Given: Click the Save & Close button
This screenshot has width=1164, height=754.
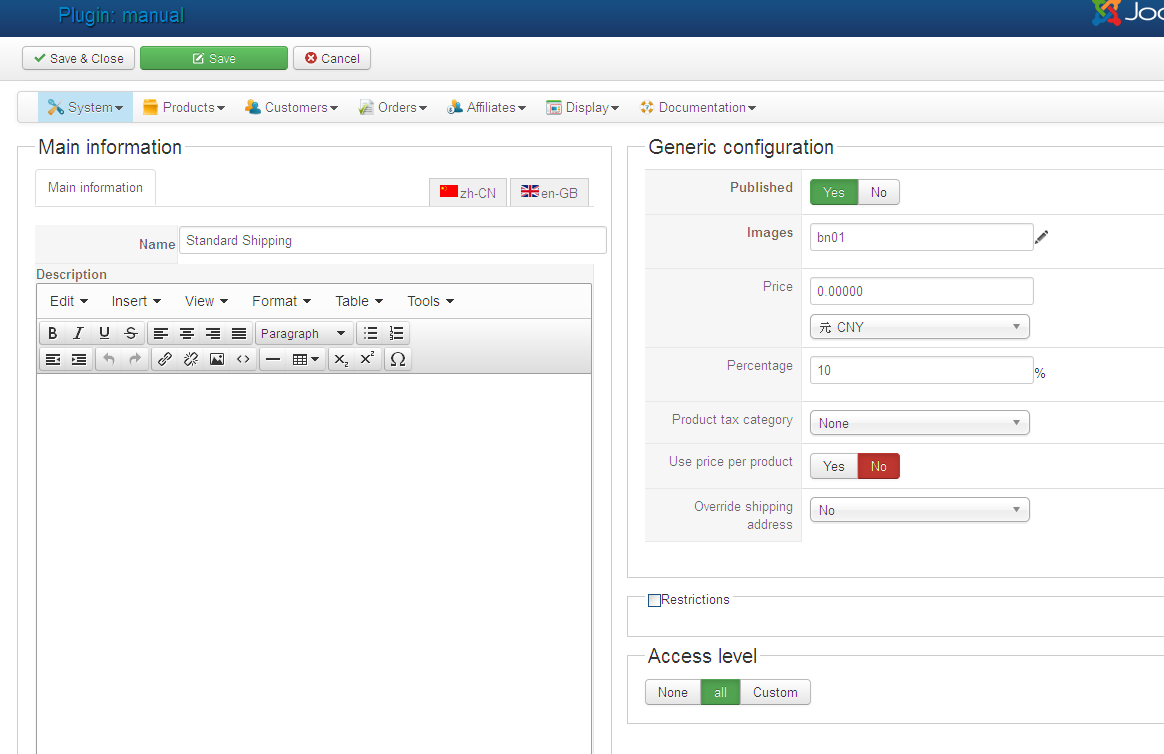Looking at the screenshot, I should [x=79, y=59].
